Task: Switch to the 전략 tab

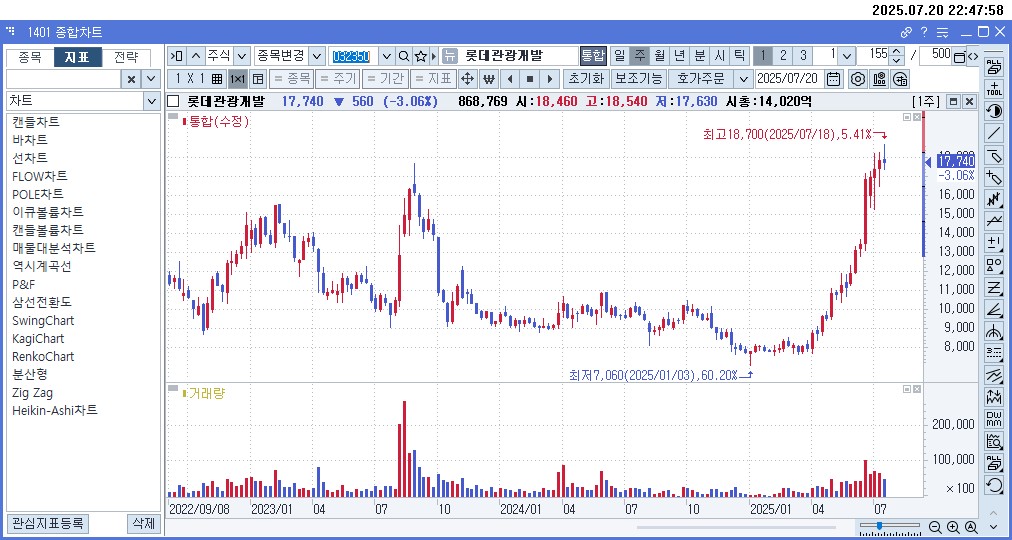Action: click(x=126, y=57)
